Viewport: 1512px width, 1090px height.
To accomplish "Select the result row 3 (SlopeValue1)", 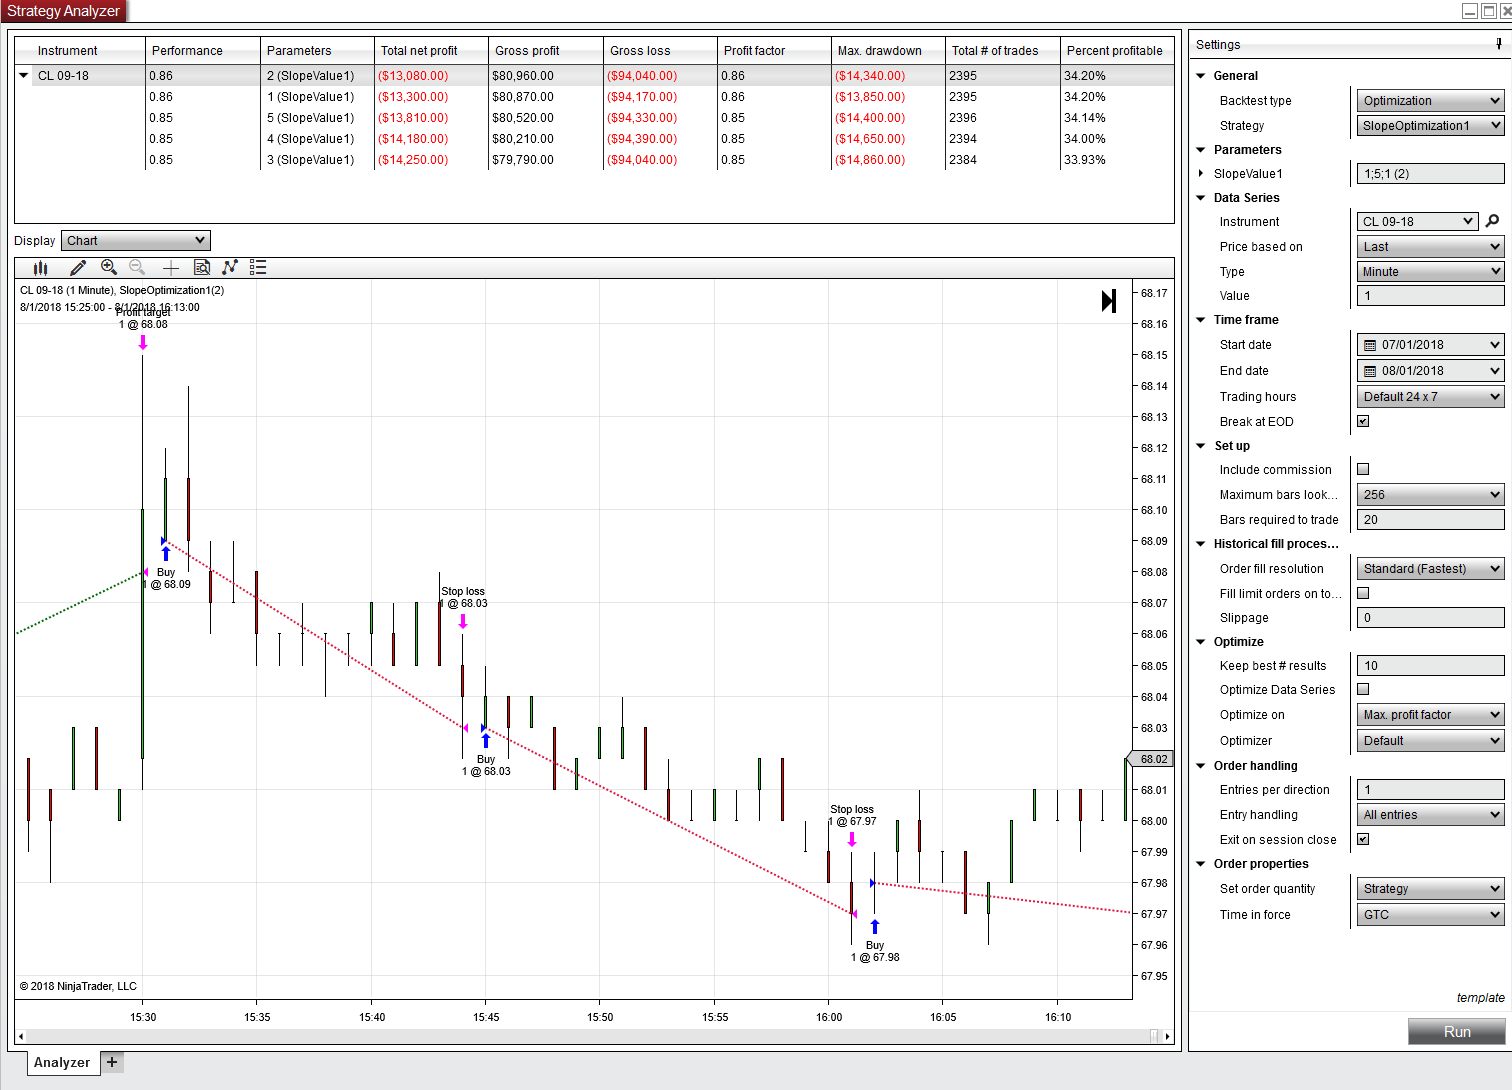I will coord(594,160).
